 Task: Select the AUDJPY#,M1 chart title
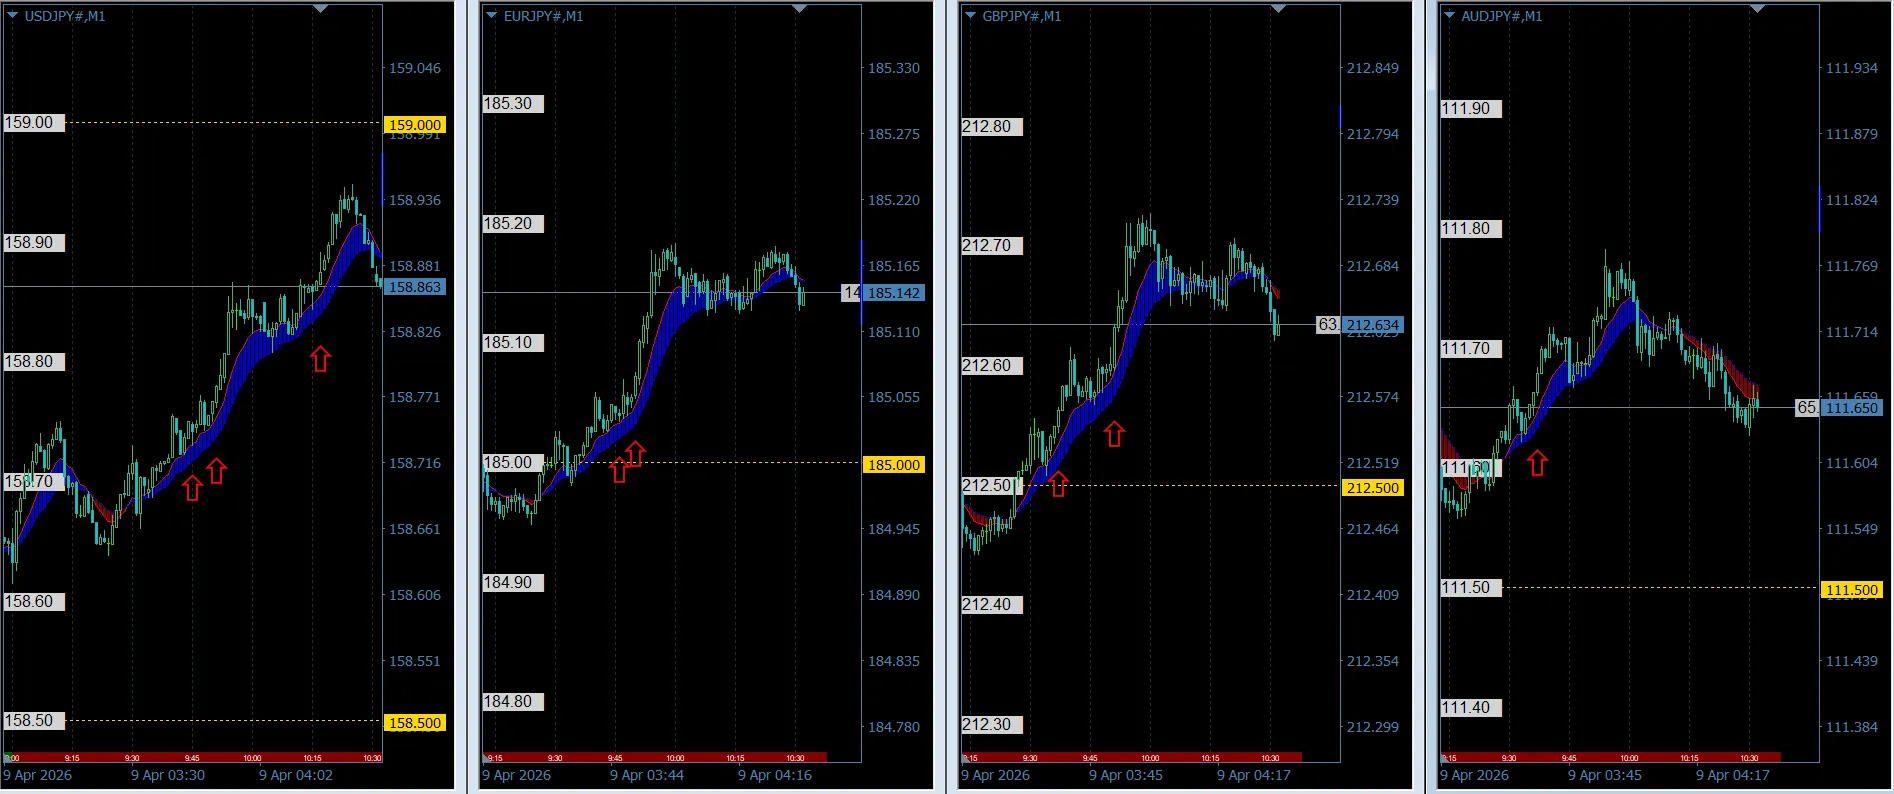(x=1501, y=16)
